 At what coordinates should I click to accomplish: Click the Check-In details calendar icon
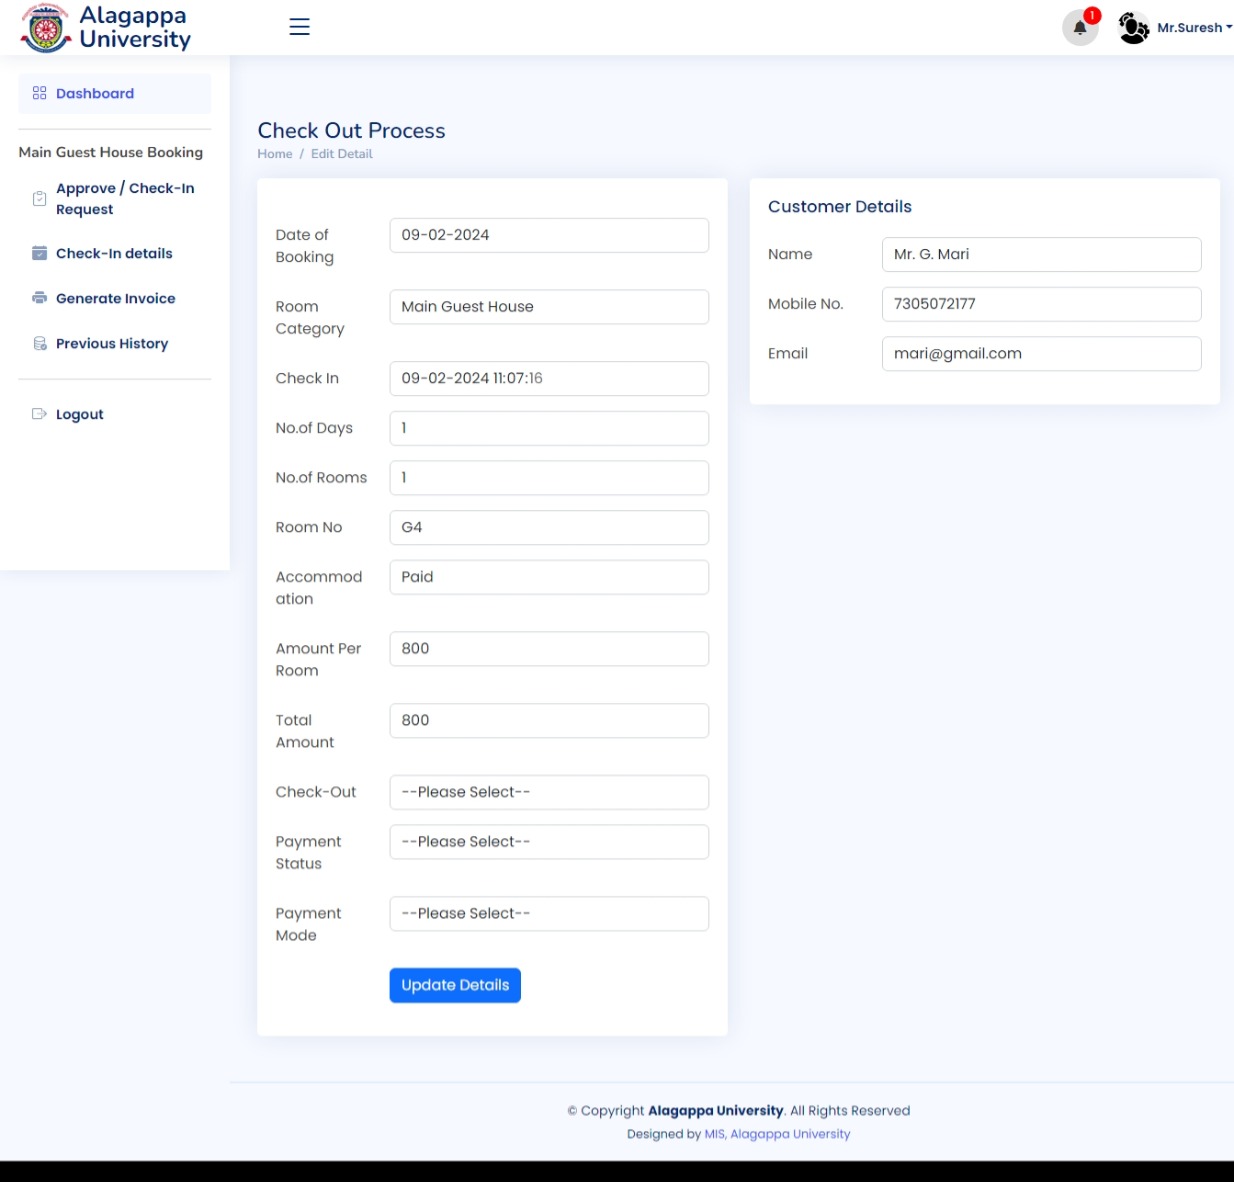coord(40,253)
